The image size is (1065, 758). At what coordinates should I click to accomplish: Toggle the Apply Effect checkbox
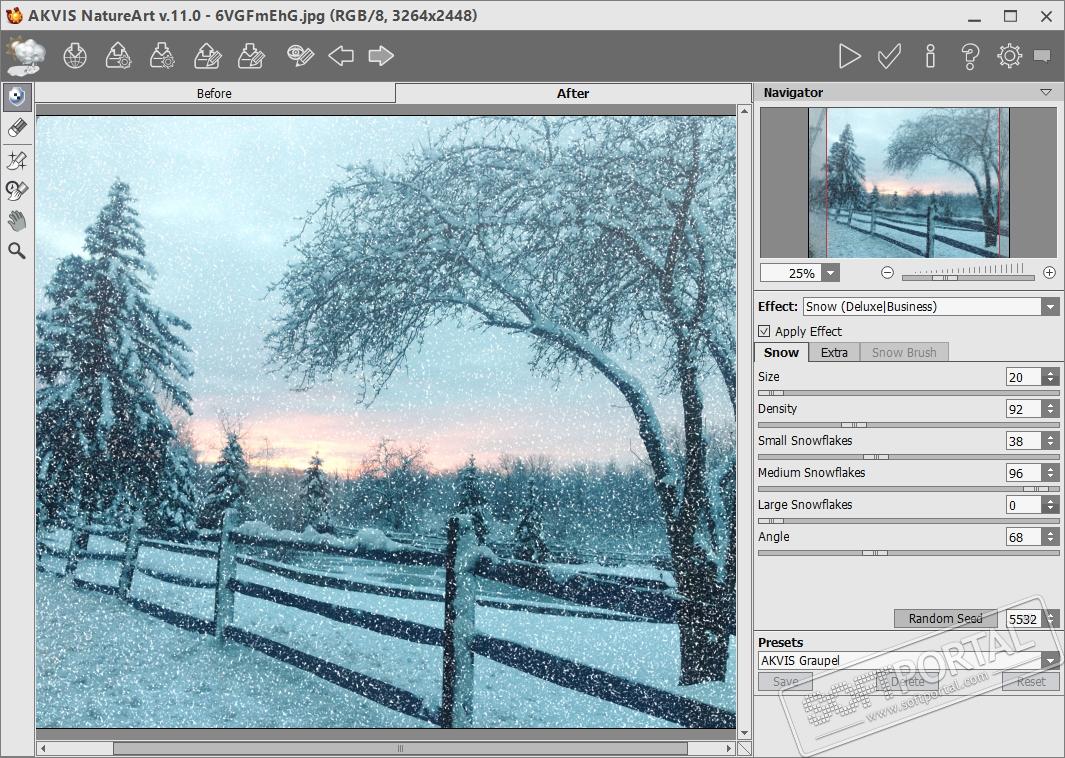pos(764,331)
